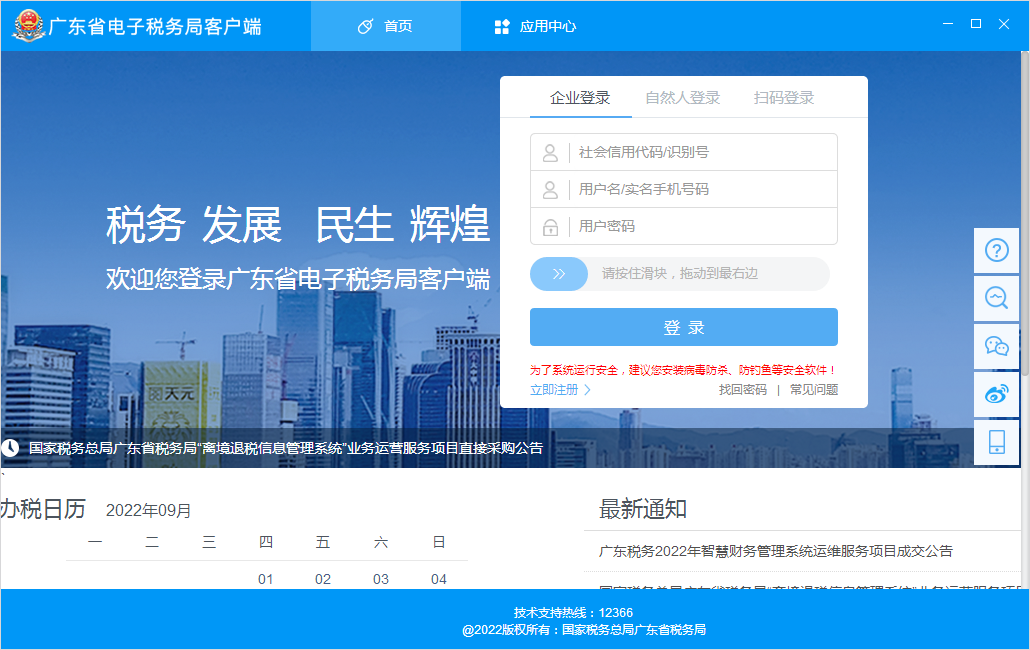Click the 技术支持热线：12366 footer text

[x=573, y=613]
